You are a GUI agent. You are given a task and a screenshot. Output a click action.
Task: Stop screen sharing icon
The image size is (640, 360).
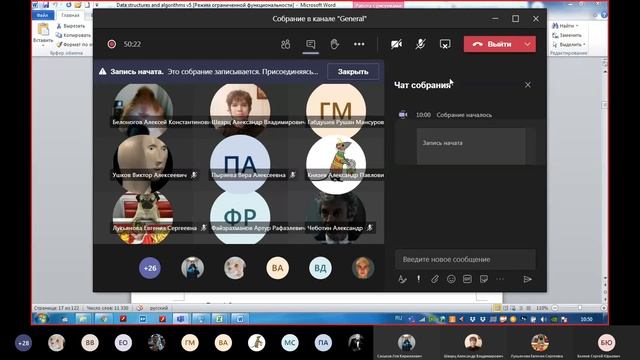pyautogui.click(x=445, y=44)
